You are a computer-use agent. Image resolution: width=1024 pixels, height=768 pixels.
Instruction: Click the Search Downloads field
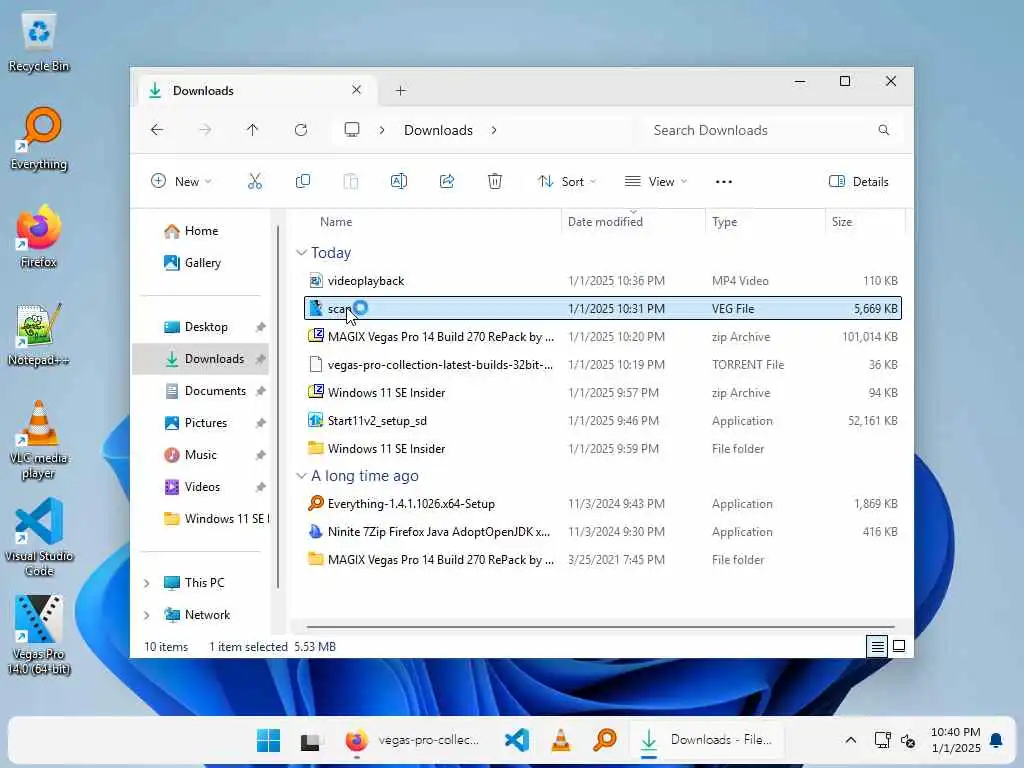tap(771, 130)
